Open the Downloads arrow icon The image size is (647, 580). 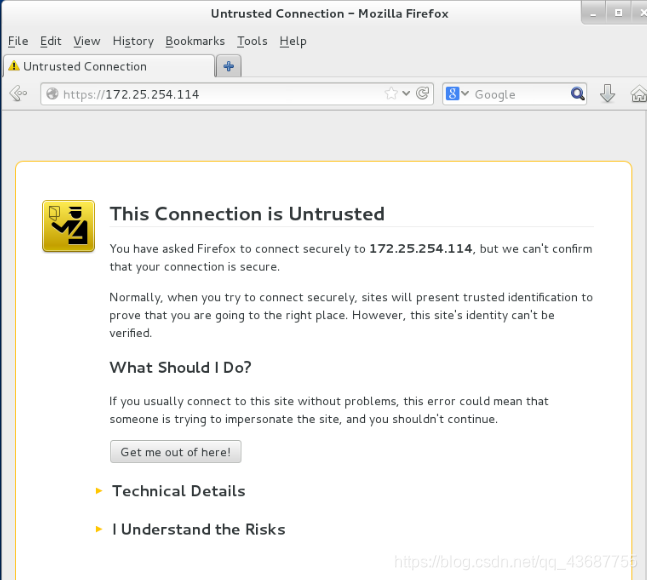point(607,93)
